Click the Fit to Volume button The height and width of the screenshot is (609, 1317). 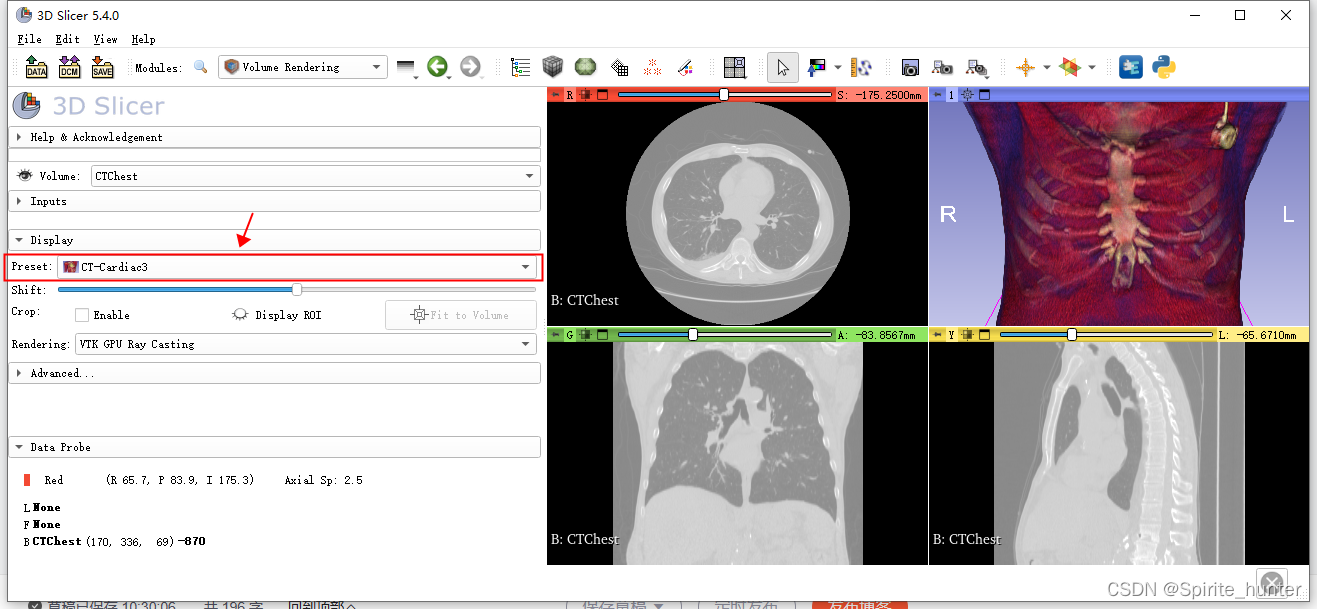(x=461, y=315)
